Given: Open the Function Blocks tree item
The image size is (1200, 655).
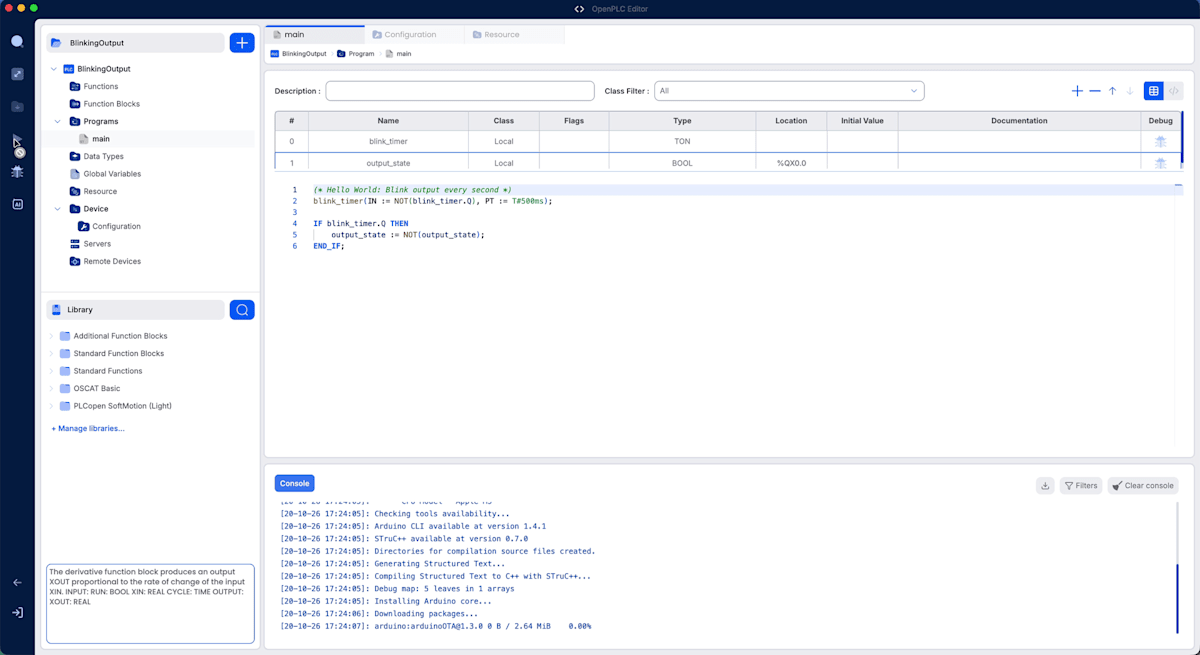Looking at the screenshot, I should coord(111,104).
